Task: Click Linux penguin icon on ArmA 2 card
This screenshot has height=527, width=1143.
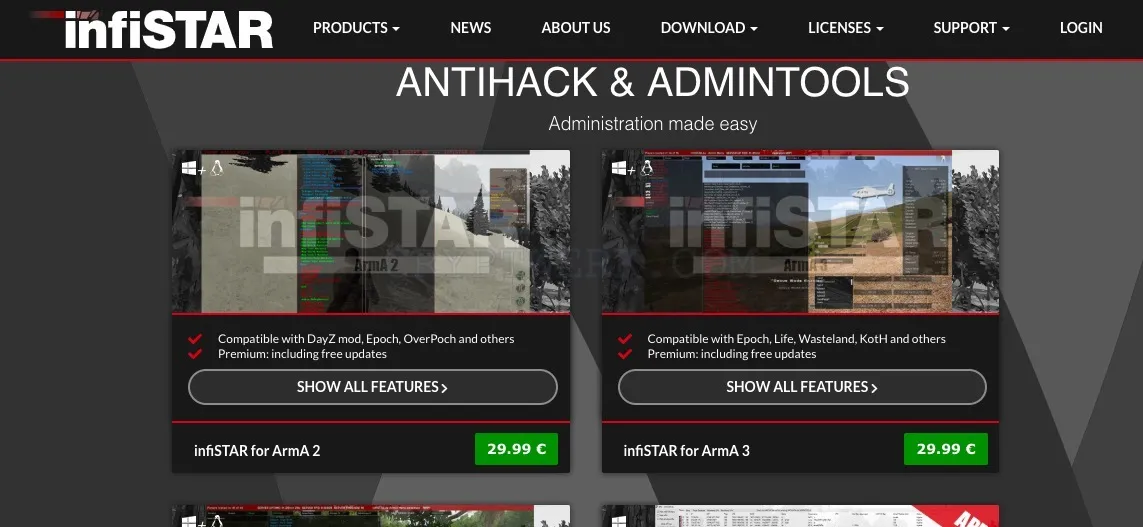Action: [216, 168]
